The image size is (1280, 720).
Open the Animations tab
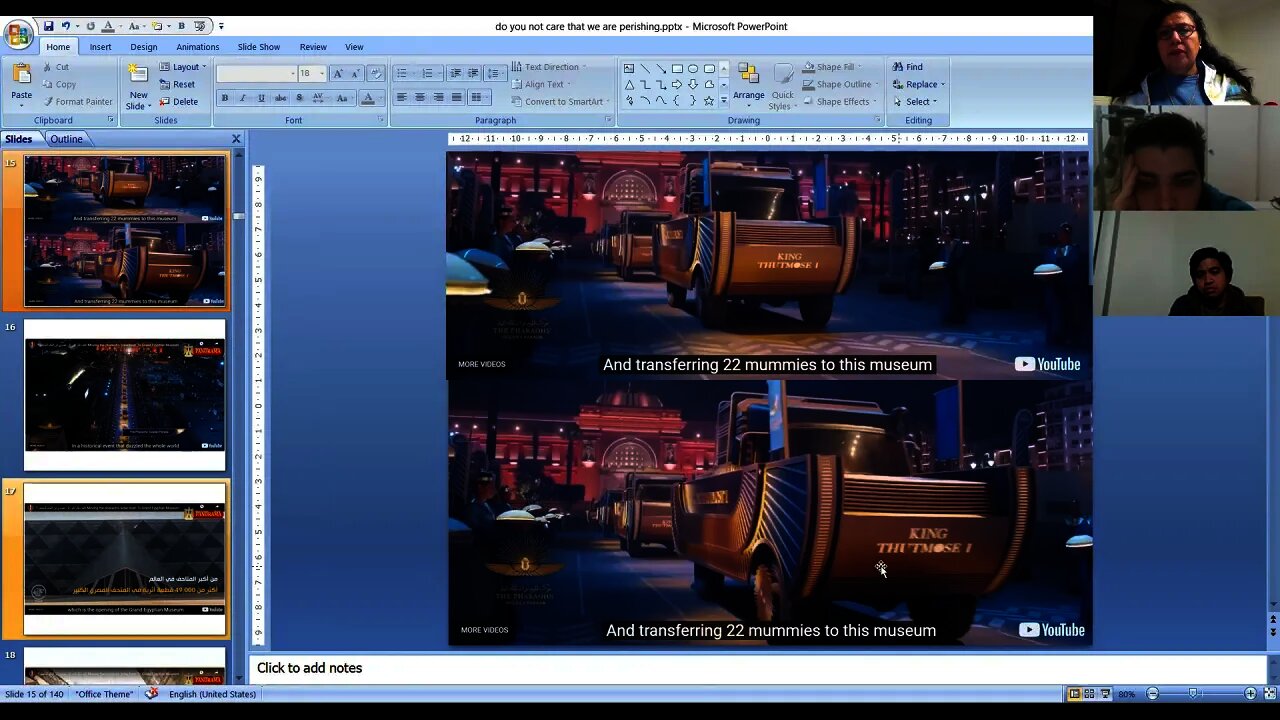click(x=197, y=47)
